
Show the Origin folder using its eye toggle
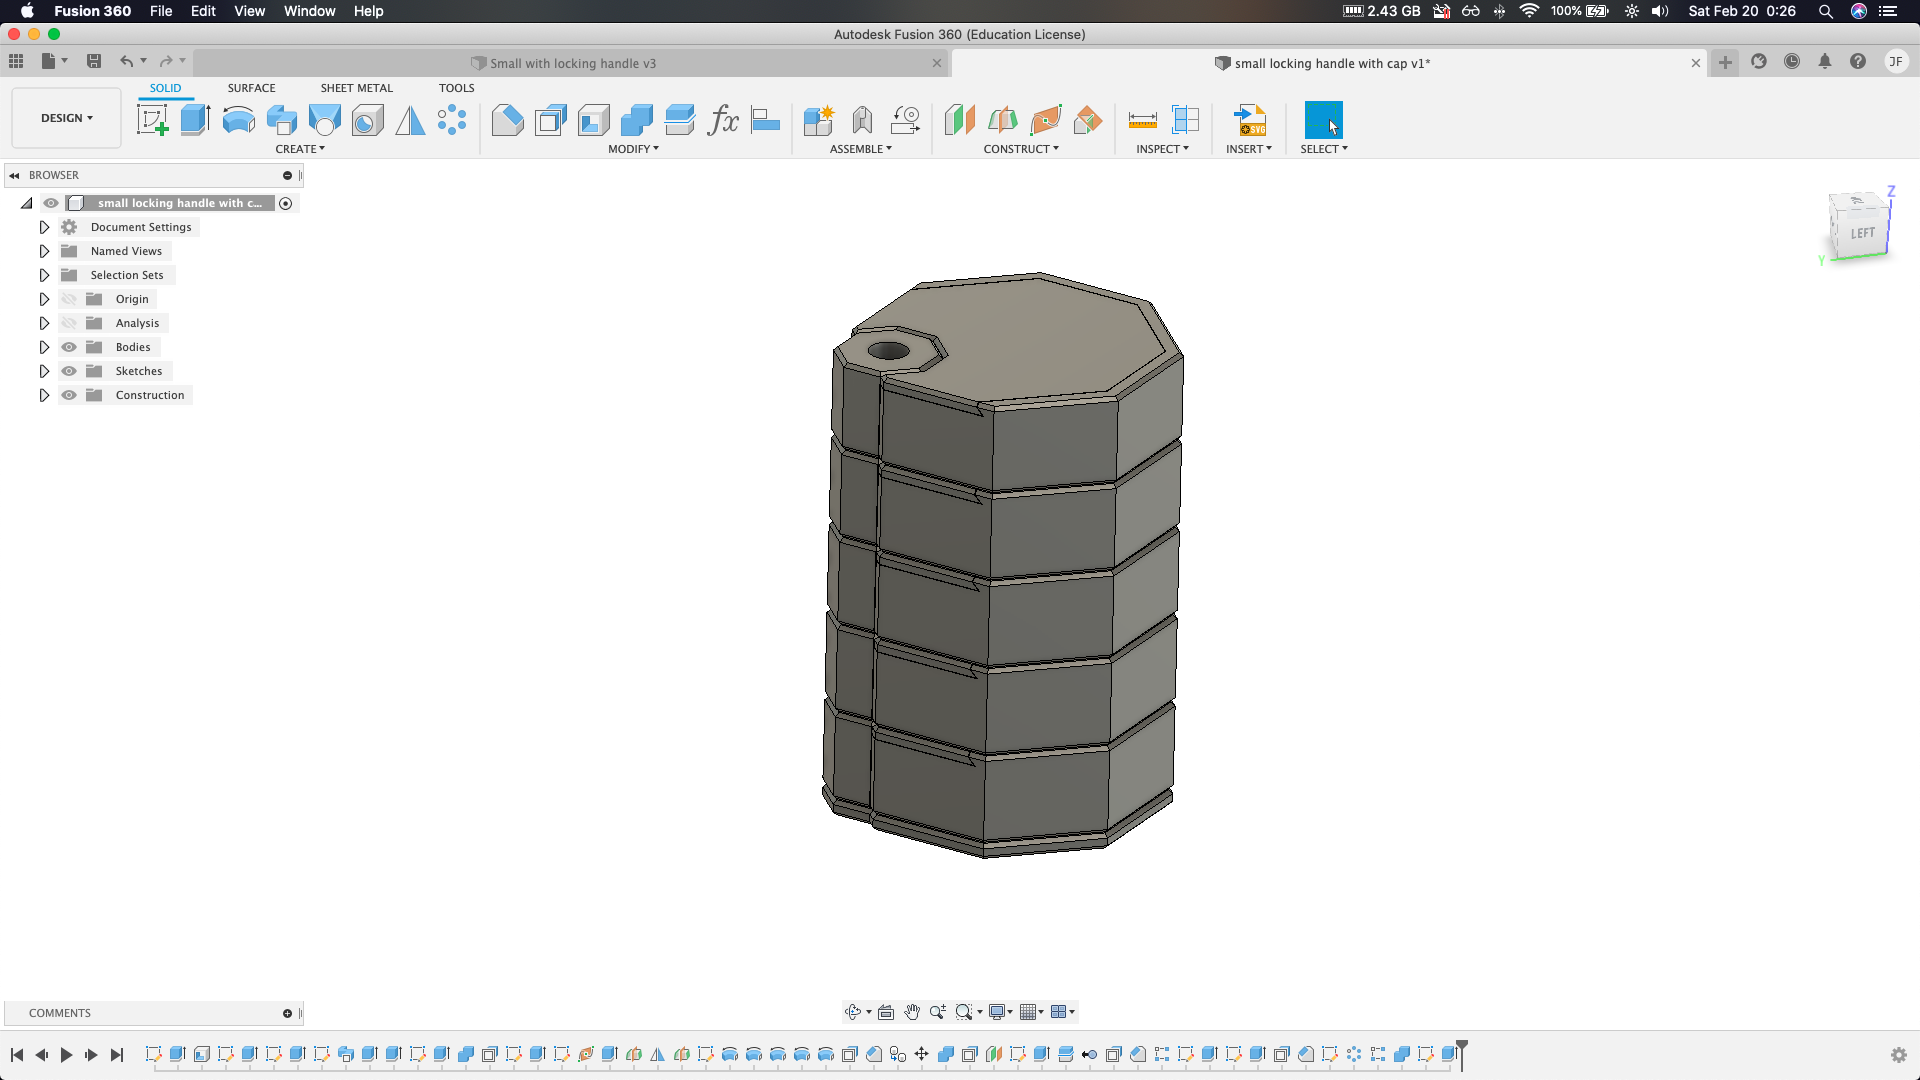(x=69, y=299)
